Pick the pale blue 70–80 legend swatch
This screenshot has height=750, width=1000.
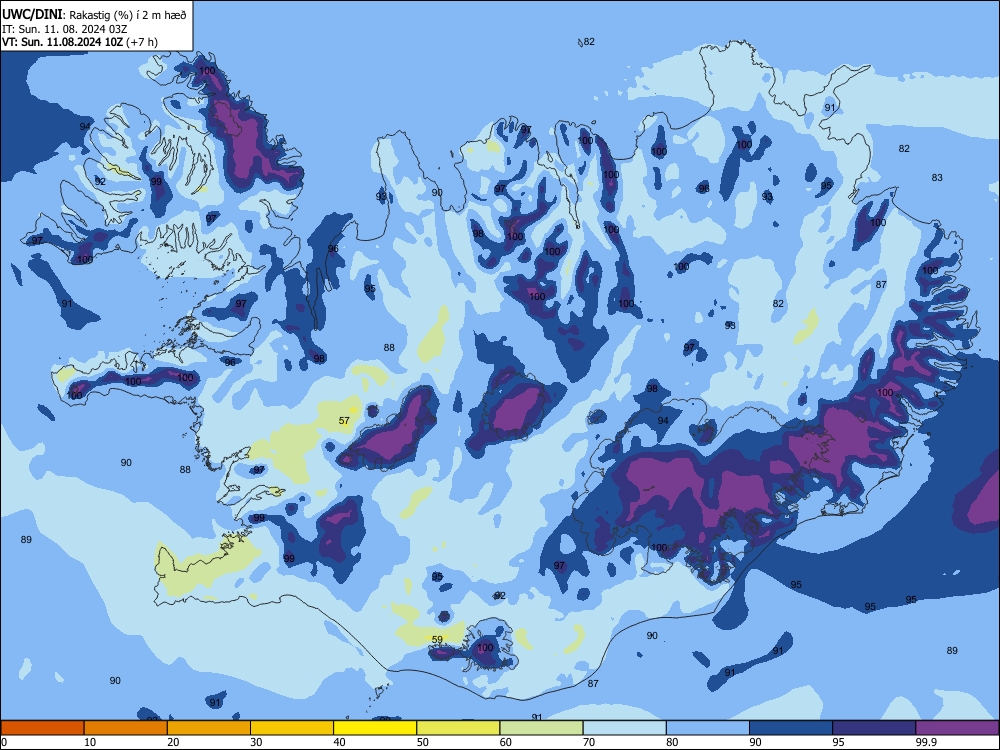tap(624, 728)
